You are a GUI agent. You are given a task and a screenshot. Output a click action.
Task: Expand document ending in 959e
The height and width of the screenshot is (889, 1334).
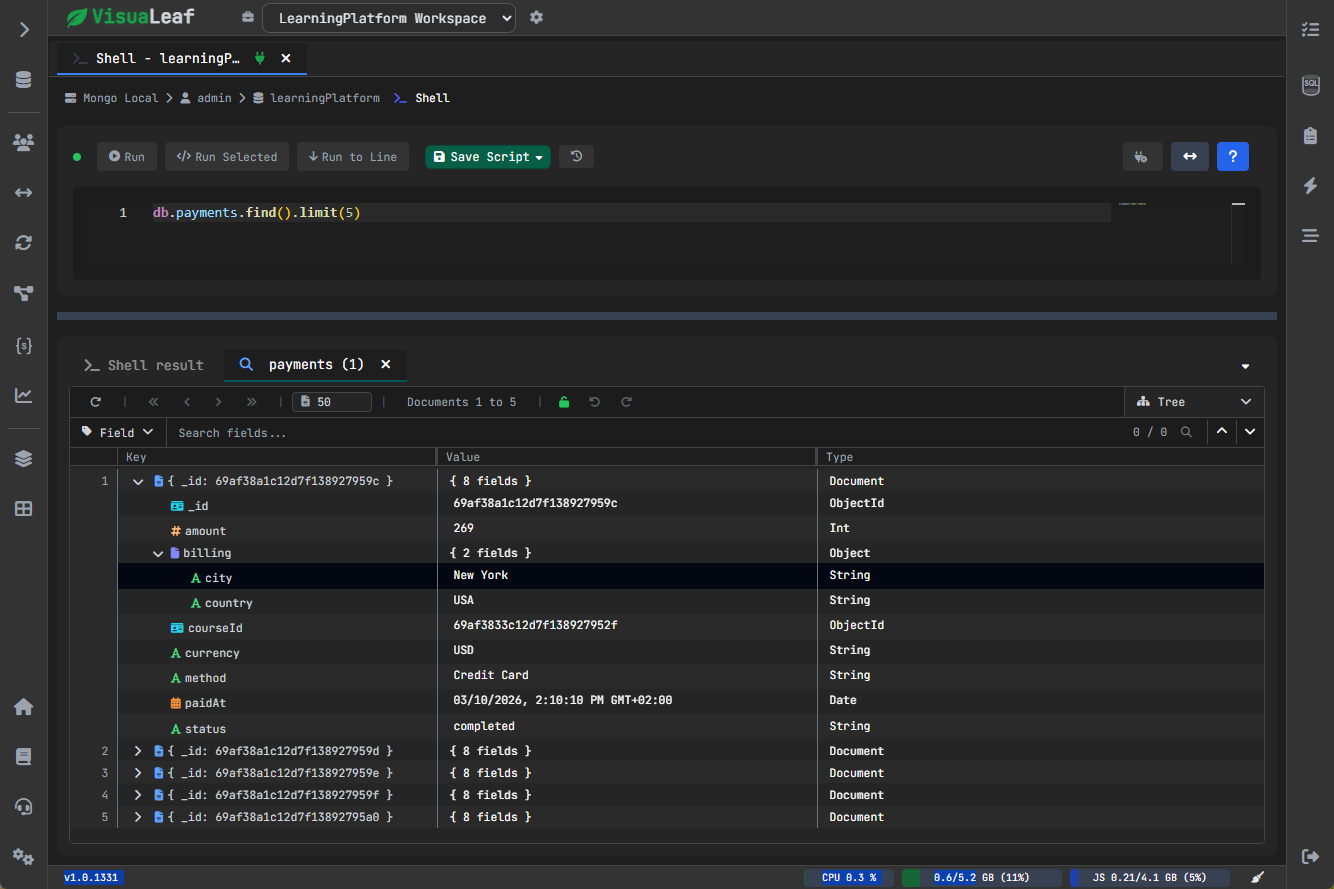click(x=139, y=773)
